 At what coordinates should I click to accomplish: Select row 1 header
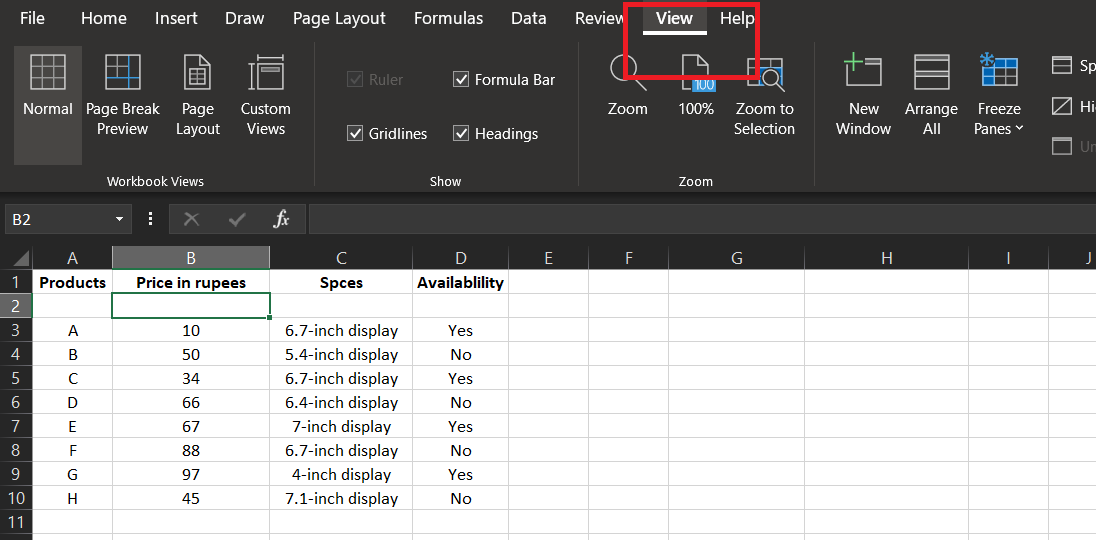[x=16, y=282]
